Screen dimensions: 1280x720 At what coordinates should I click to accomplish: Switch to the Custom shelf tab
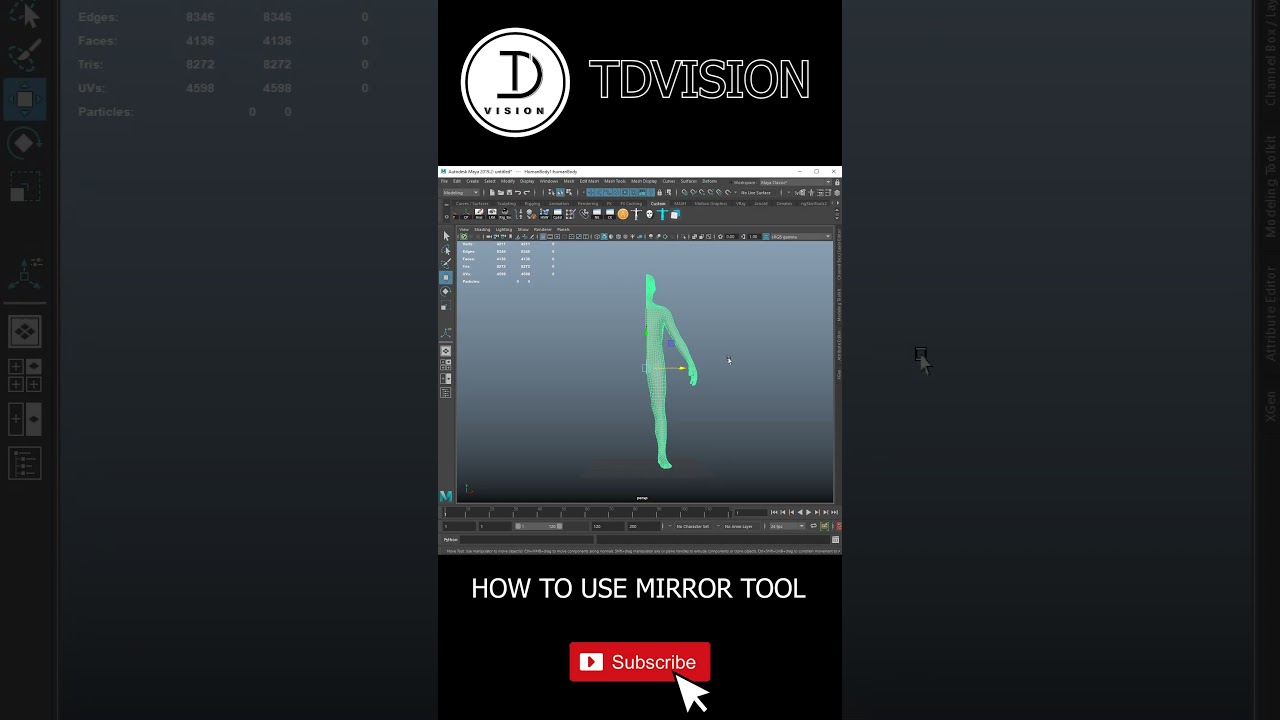click(x=658, y=203)
